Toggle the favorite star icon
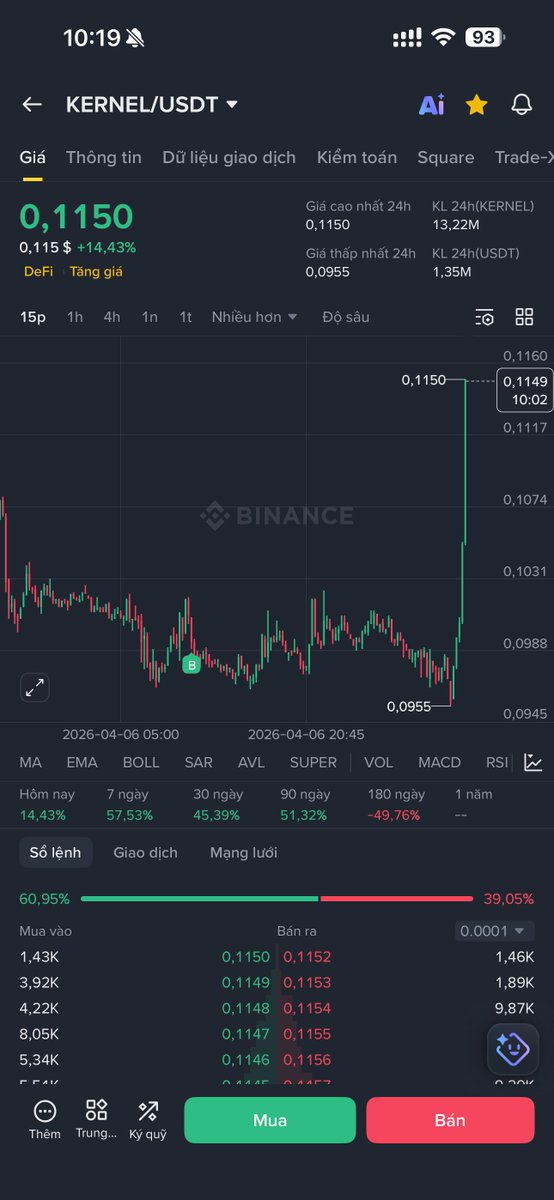The width and height of the screenshot is (554, 1200). click(476, 104)
